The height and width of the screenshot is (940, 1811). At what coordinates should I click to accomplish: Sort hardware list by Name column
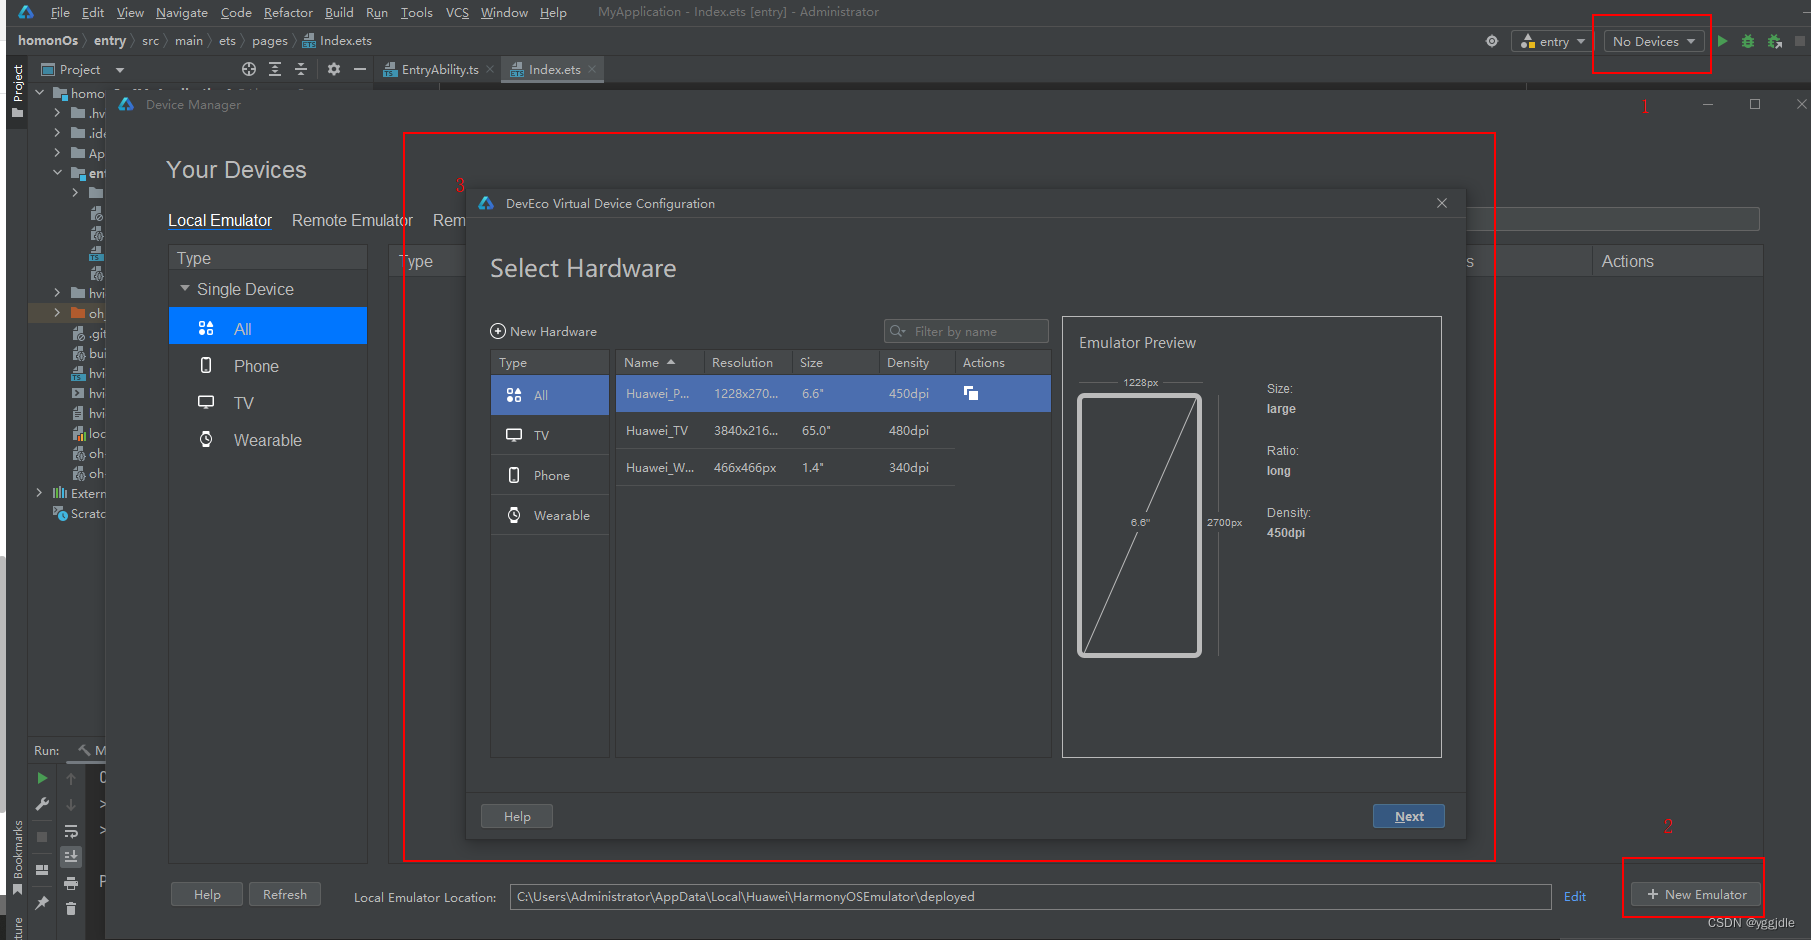coord(659,362)
